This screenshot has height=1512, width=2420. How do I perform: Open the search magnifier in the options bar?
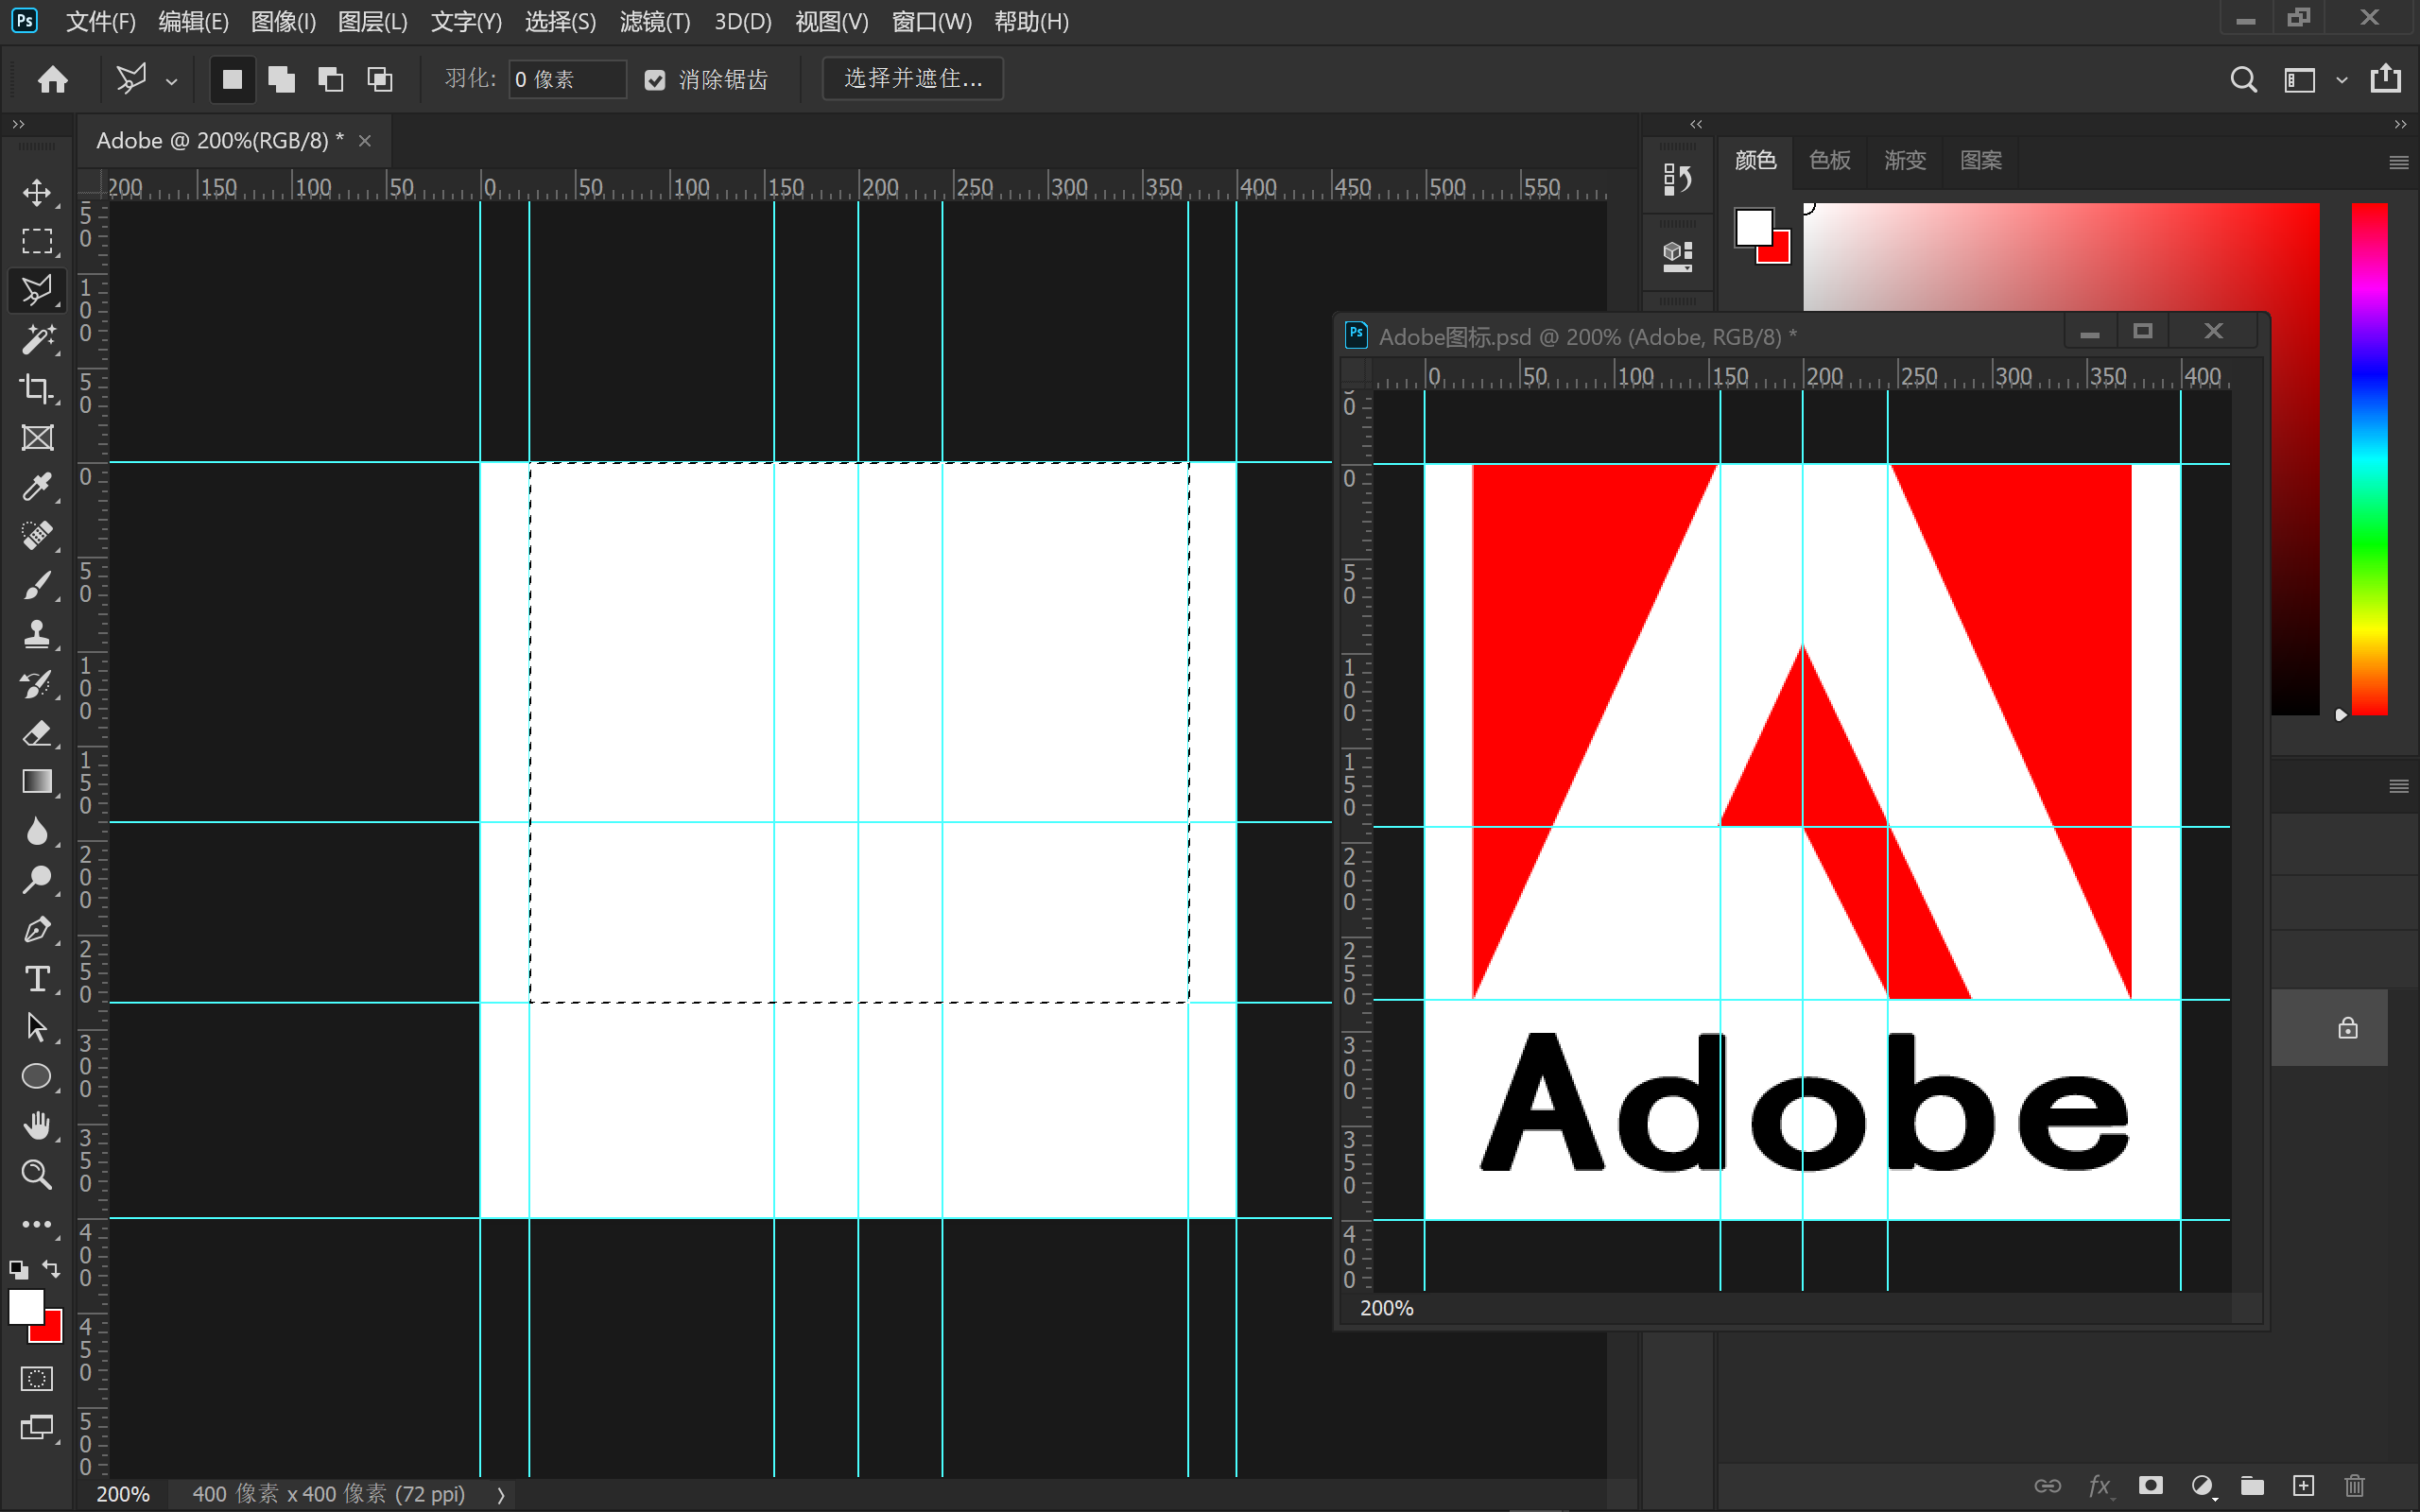coord(2243,79)
